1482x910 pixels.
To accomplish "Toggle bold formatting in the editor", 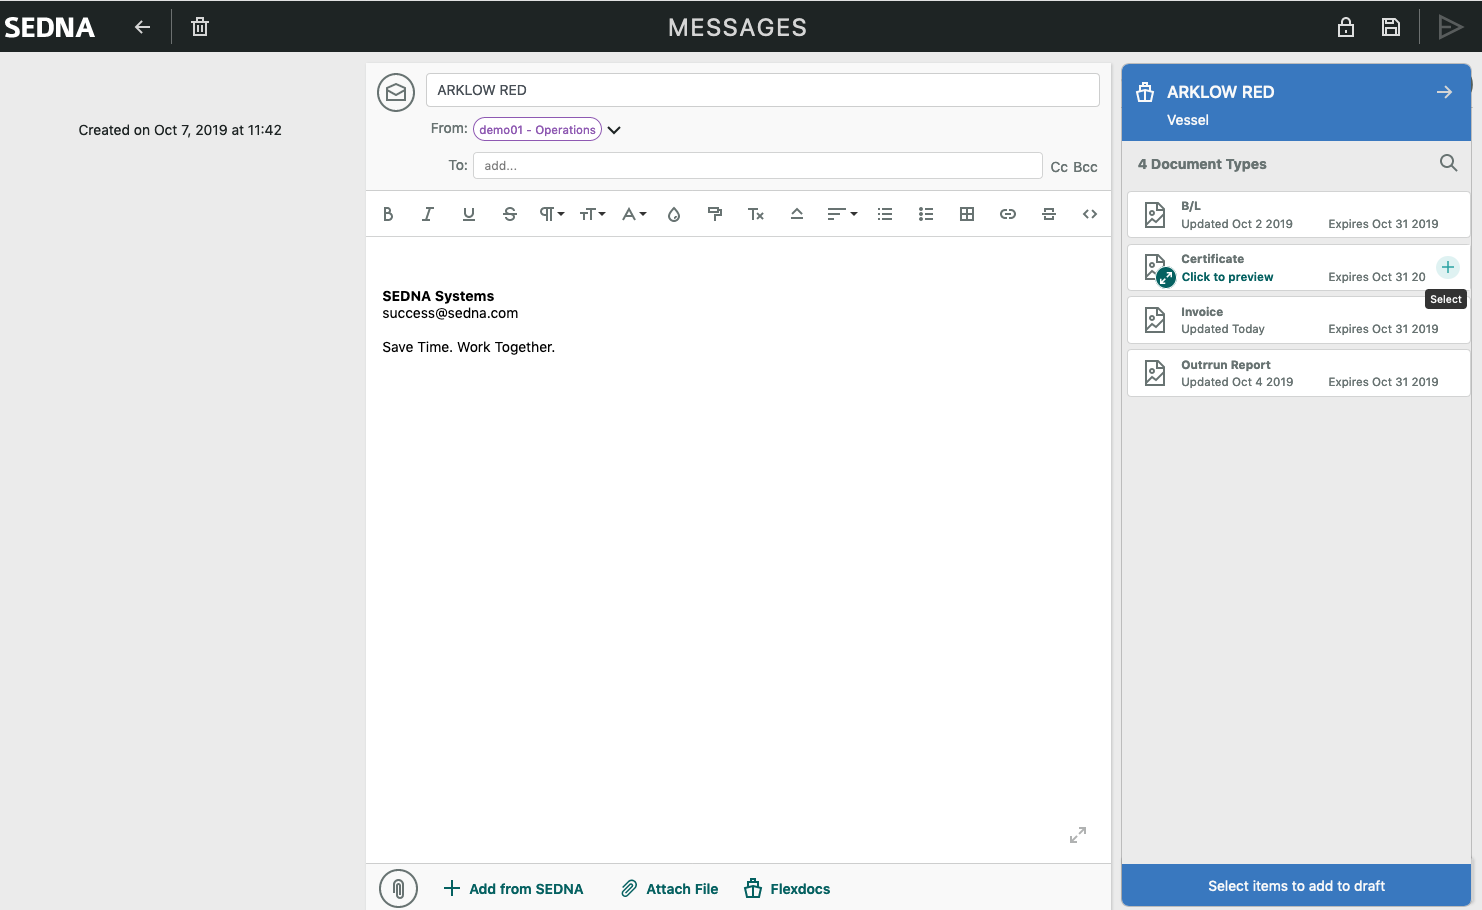I will coord(388,214).
